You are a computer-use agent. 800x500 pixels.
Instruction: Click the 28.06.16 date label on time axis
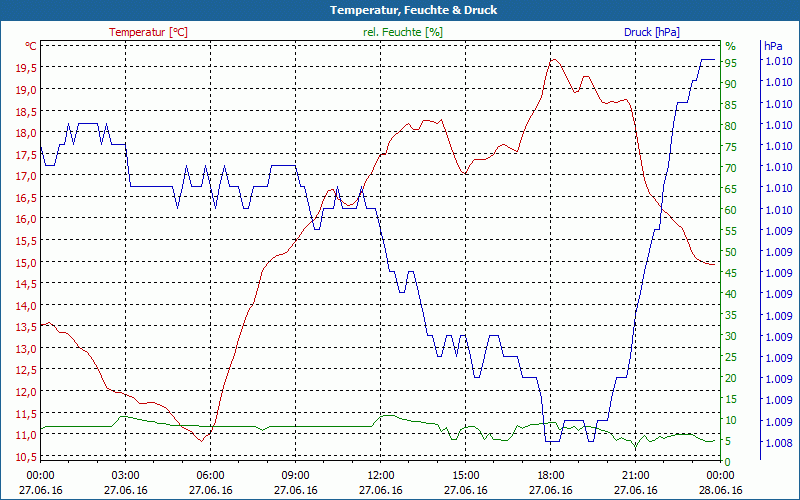(720, 490)
